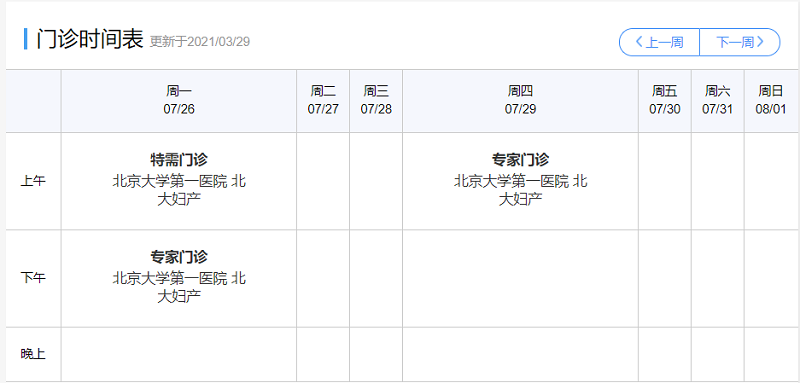Screen dimensions: 800x383
Task: Click the 周日 08/01 column header
Action: (x=771, y=100)
